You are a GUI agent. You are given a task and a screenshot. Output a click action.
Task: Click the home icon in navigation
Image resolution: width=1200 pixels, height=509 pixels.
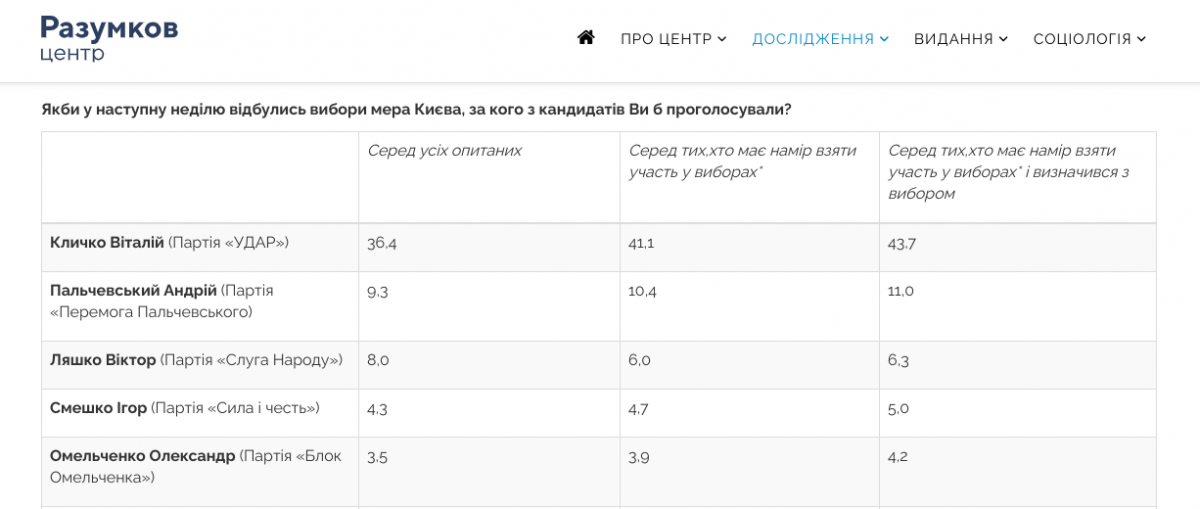tap(586, 38)
